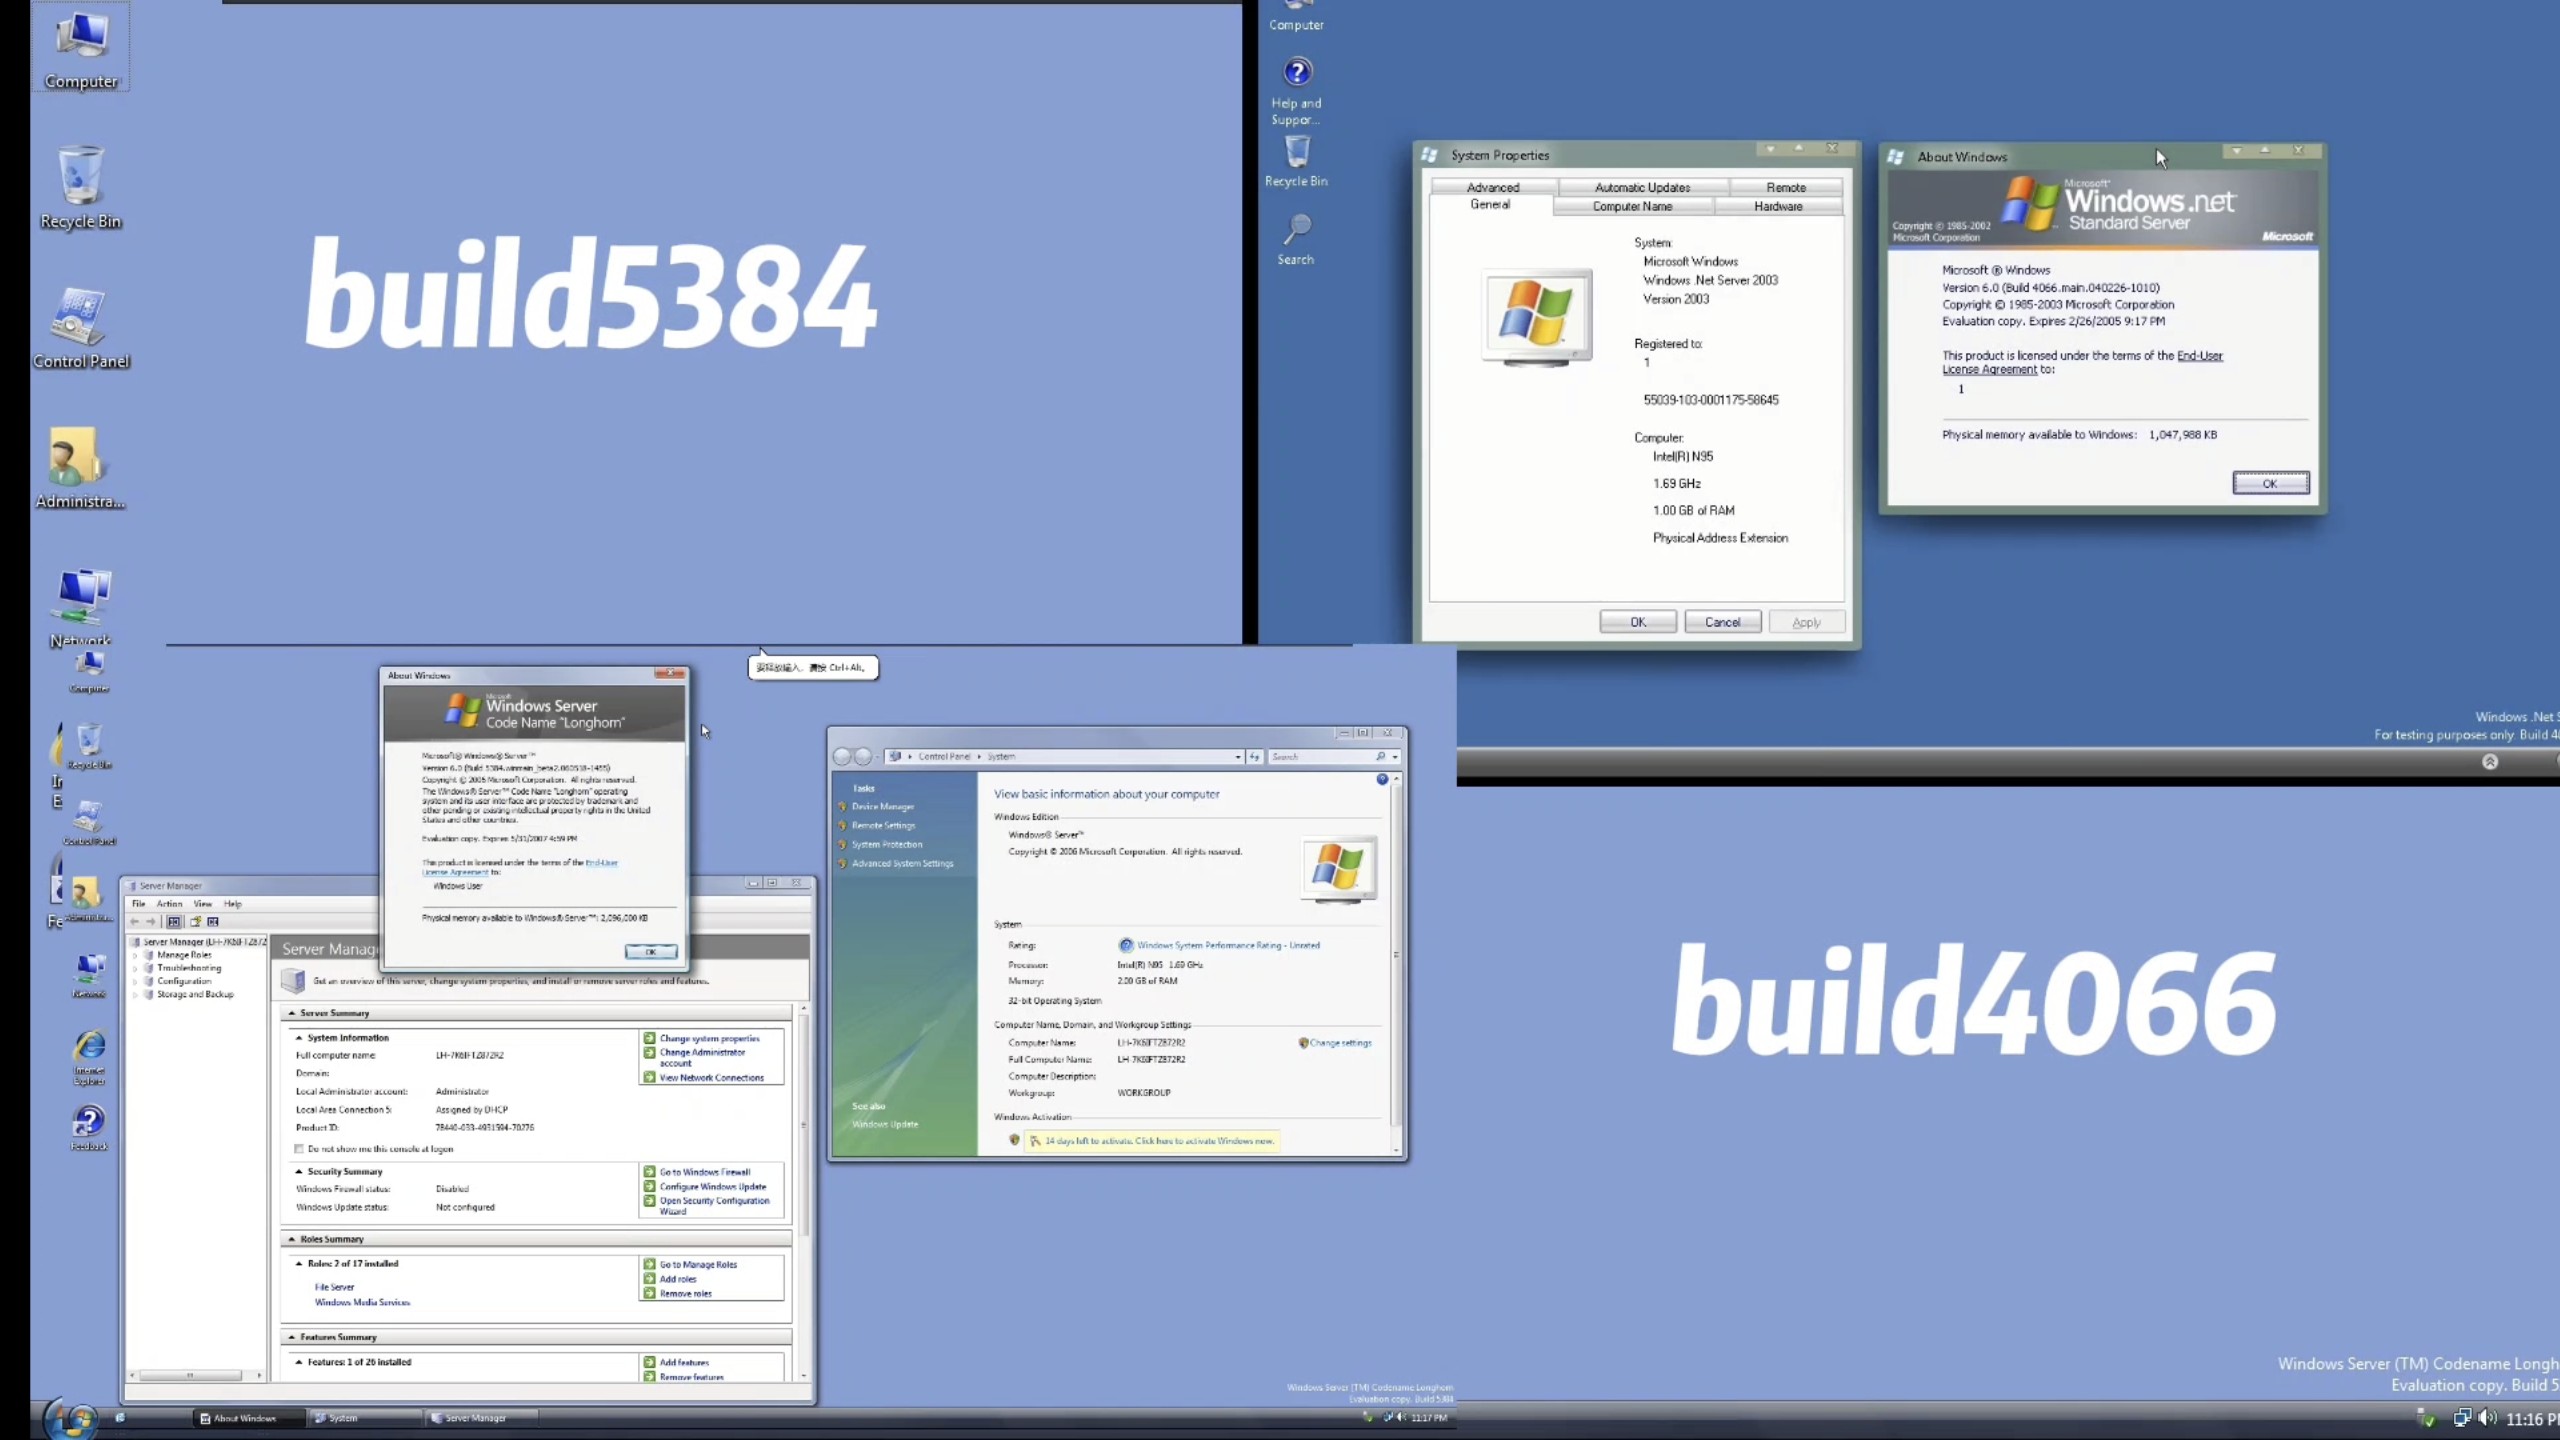Click the activate Windows now link

tap(1159, 1141)
